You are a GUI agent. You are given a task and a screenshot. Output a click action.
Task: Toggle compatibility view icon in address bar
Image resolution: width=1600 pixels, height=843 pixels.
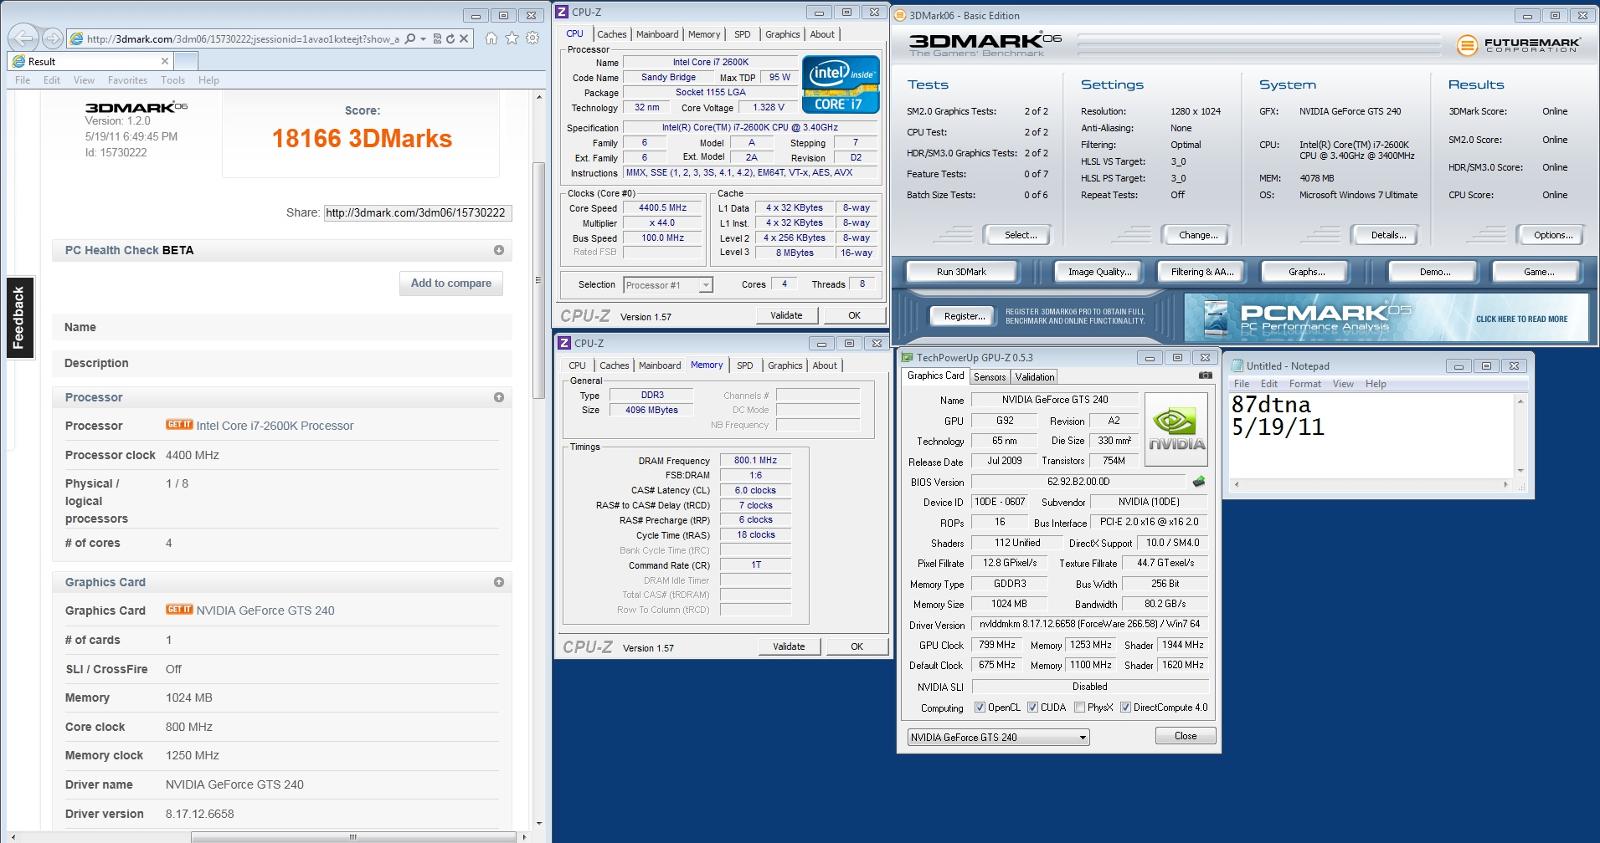point(438,38)
